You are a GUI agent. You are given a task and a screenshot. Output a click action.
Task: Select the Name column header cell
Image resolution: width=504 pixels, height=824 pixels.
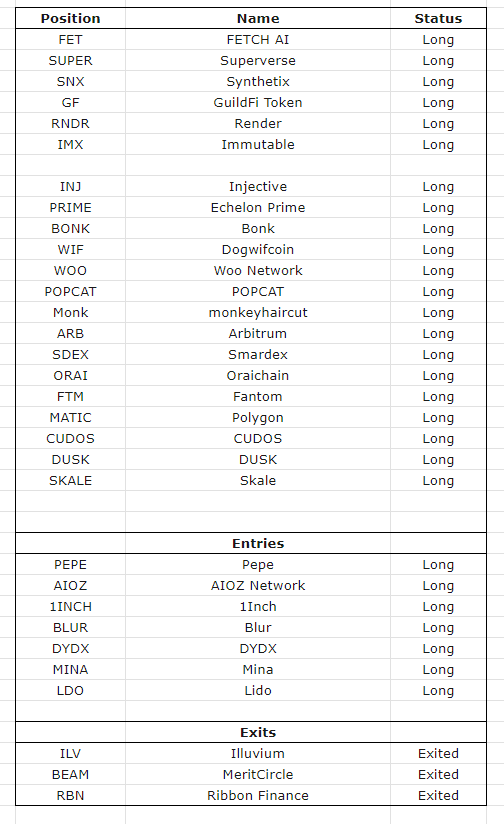(258, 18)
